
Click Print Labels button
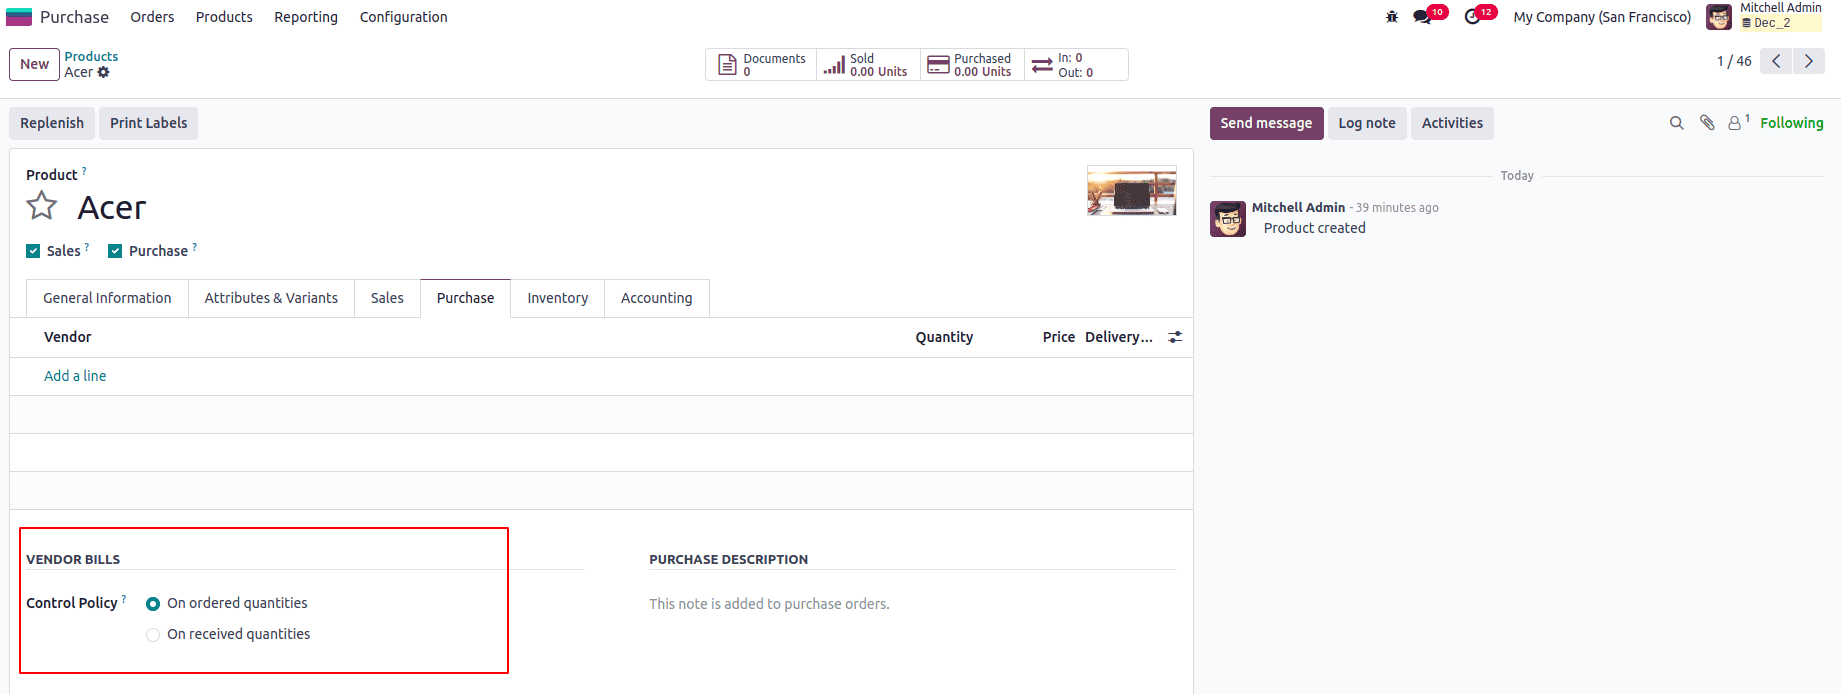148,123
